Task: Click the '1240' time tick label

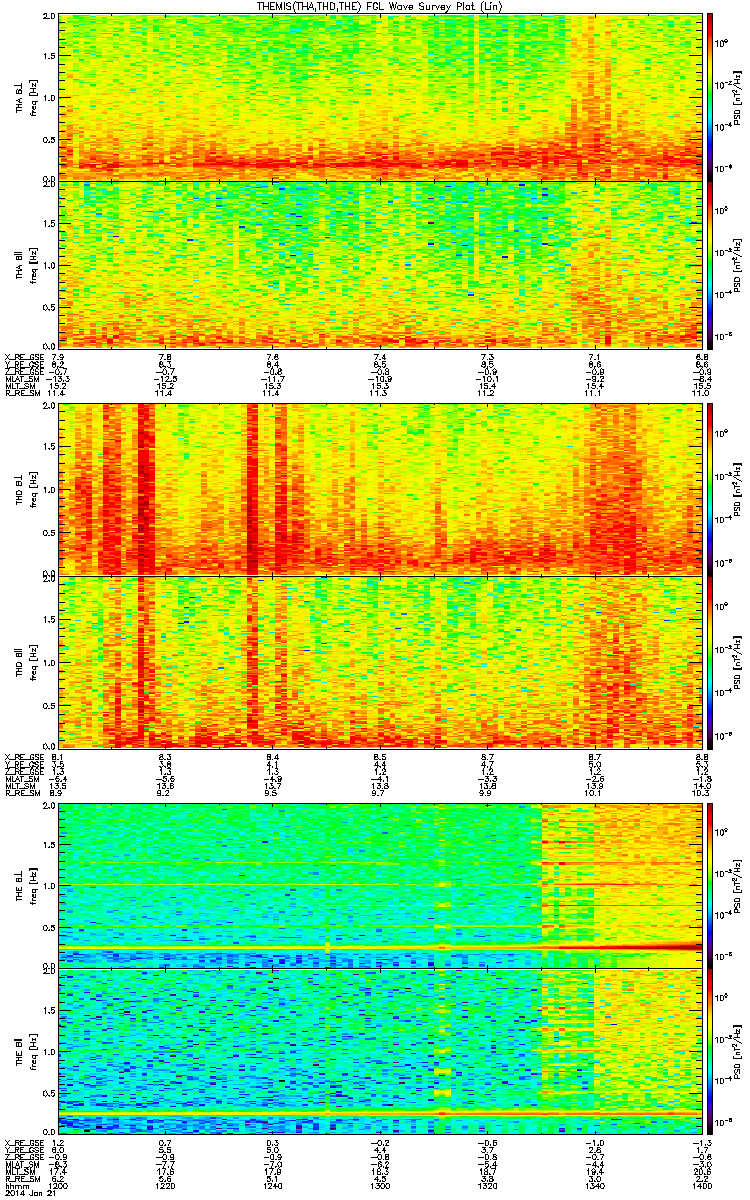Action: coord(273,1187)
